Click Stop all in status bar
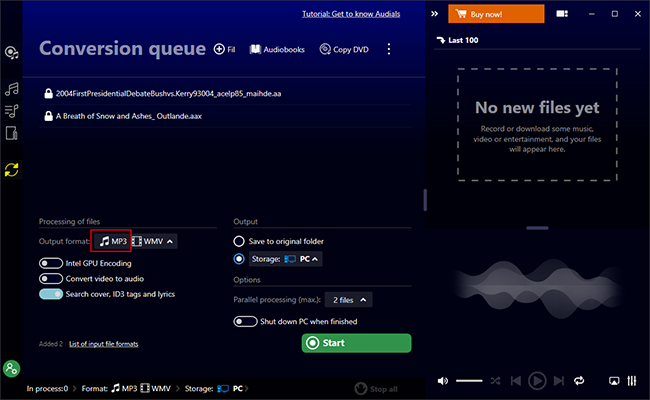This screenshot has height=400, width=650. (376, 389)
